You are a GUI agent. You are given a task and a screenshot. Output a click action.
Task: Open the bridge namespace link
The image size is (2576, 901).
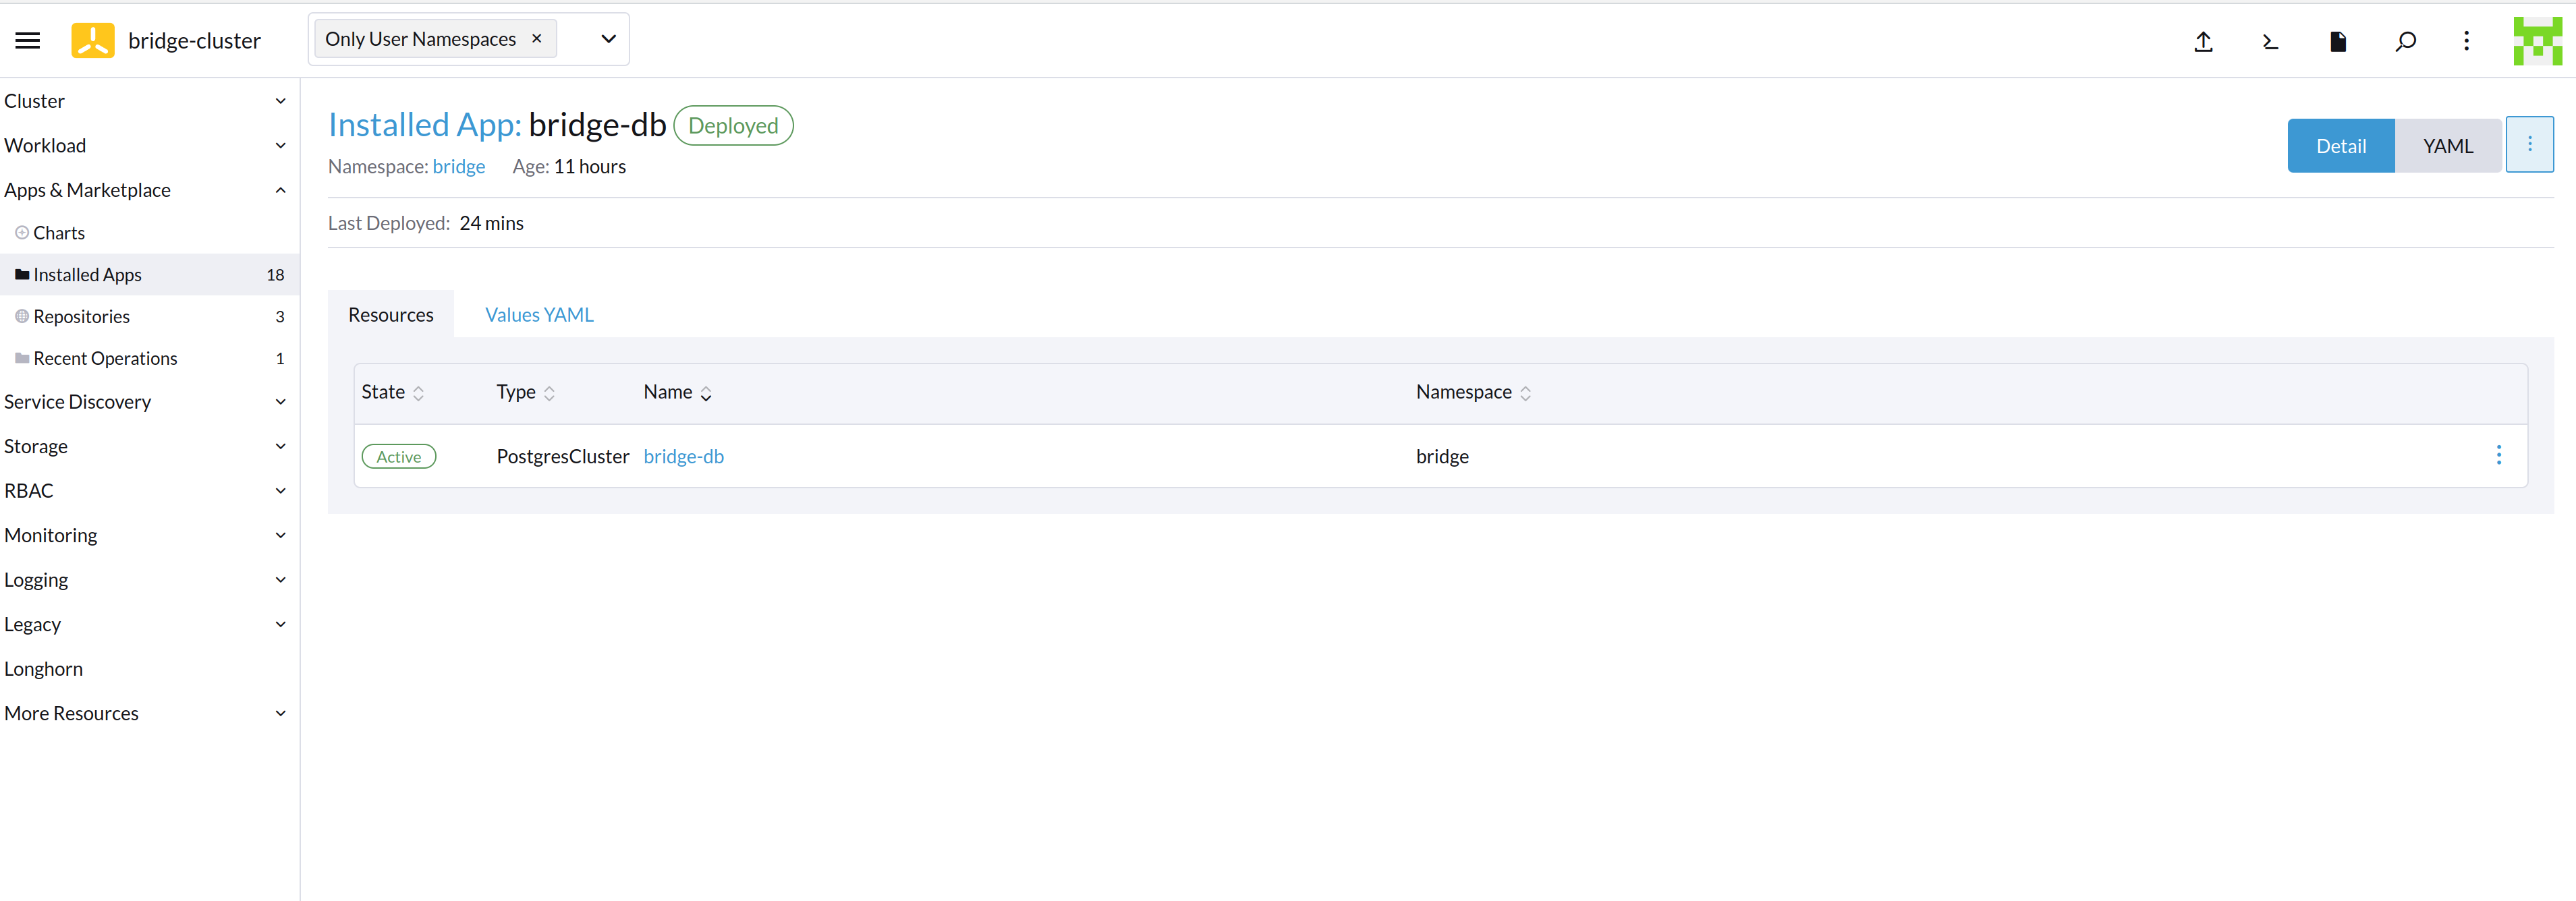(458, 166)
